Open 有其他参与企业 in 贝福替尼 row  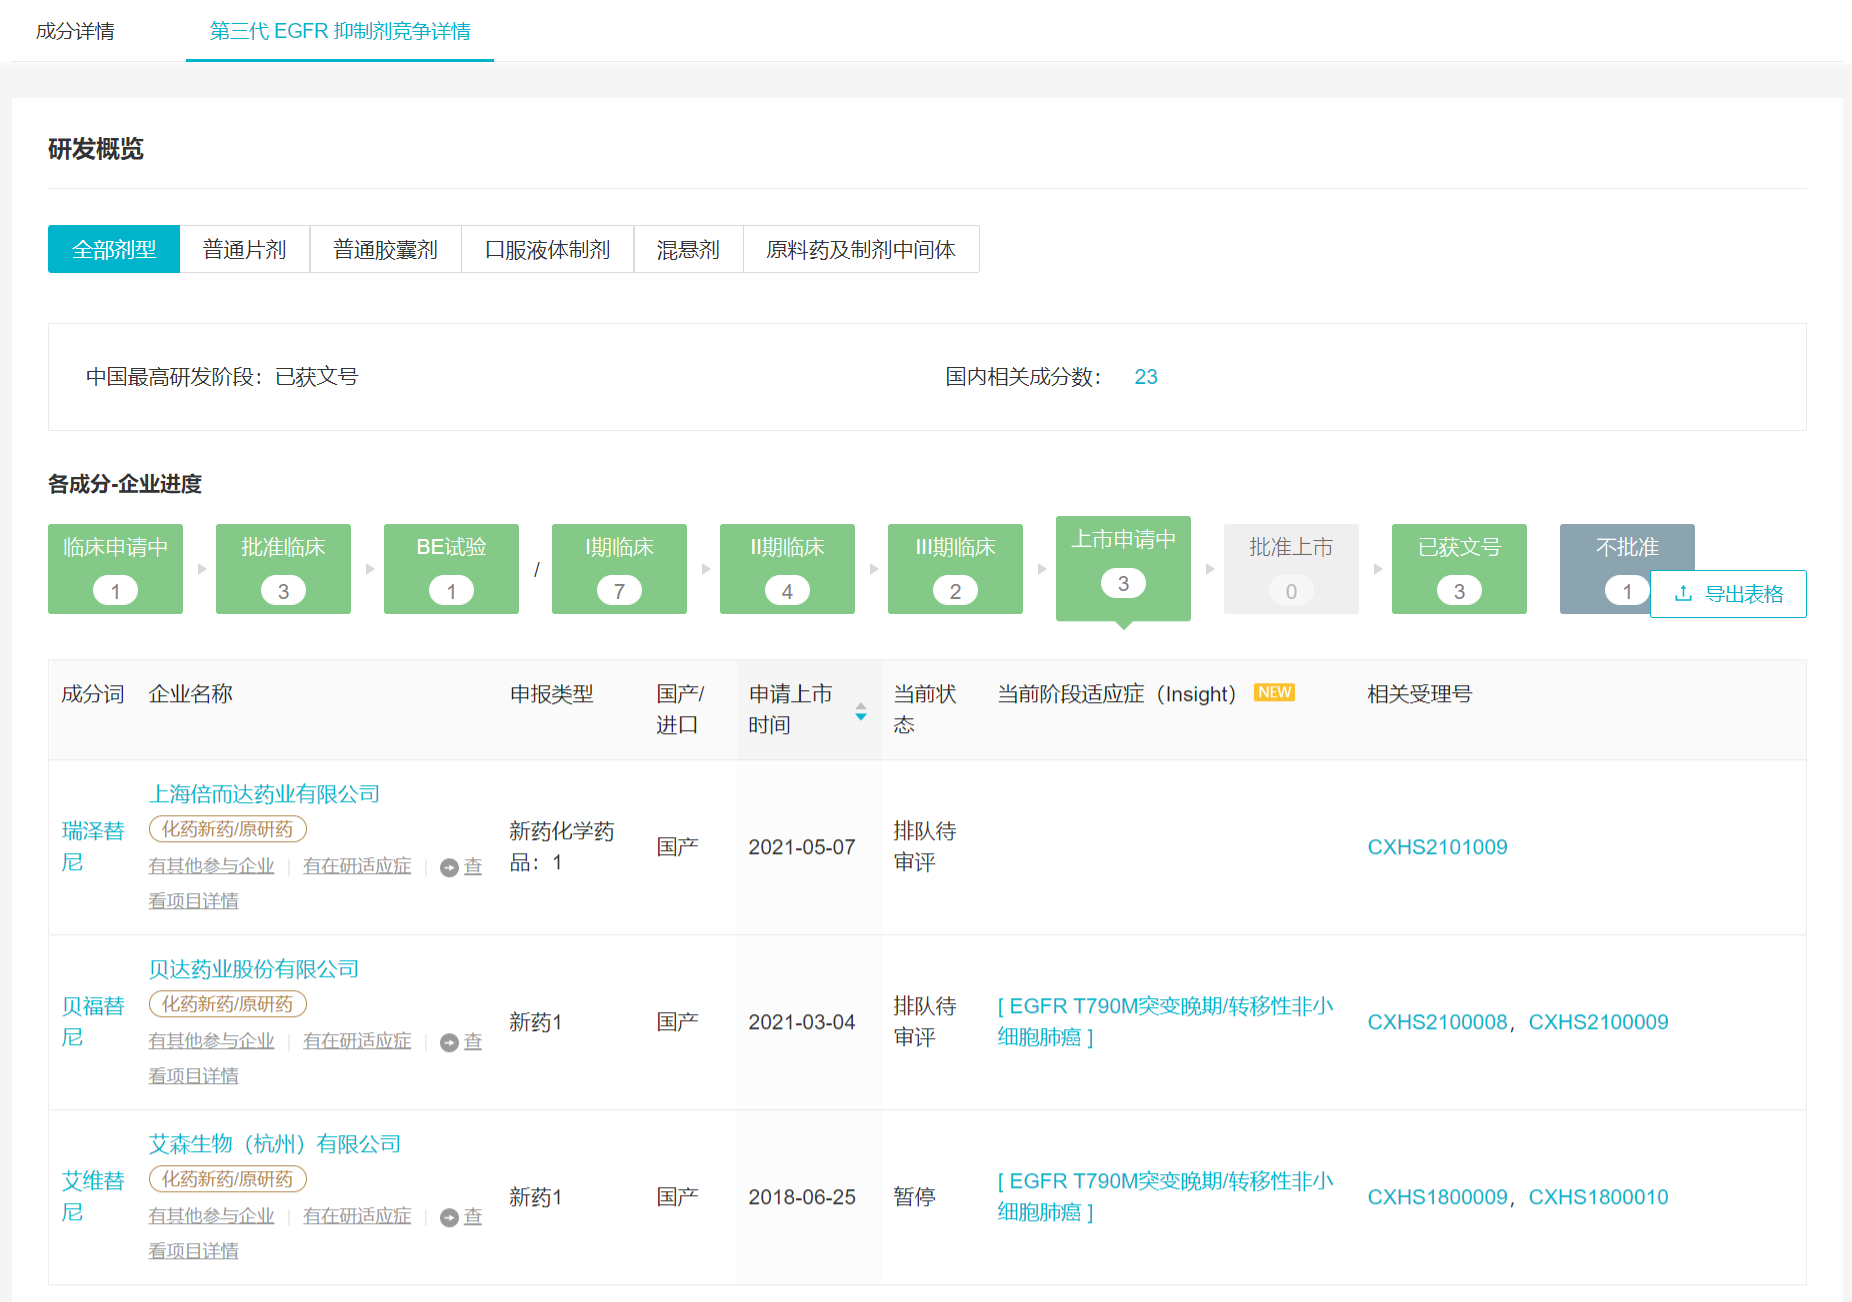211,1041
